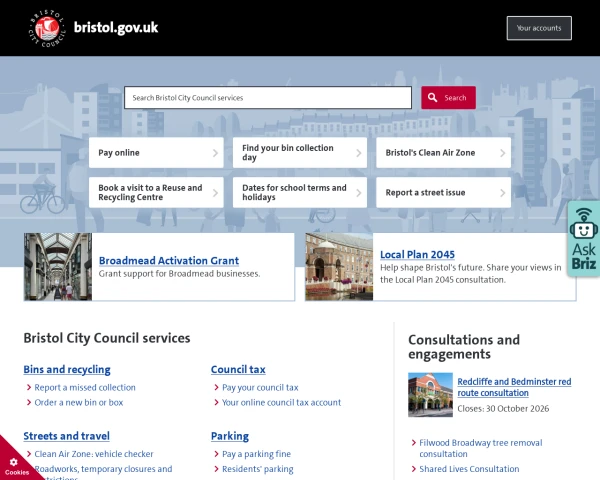Viewport: 600px width, 480px height.
Task: Click the red arrow beside Your online council tax account
Action: [216, 402]
